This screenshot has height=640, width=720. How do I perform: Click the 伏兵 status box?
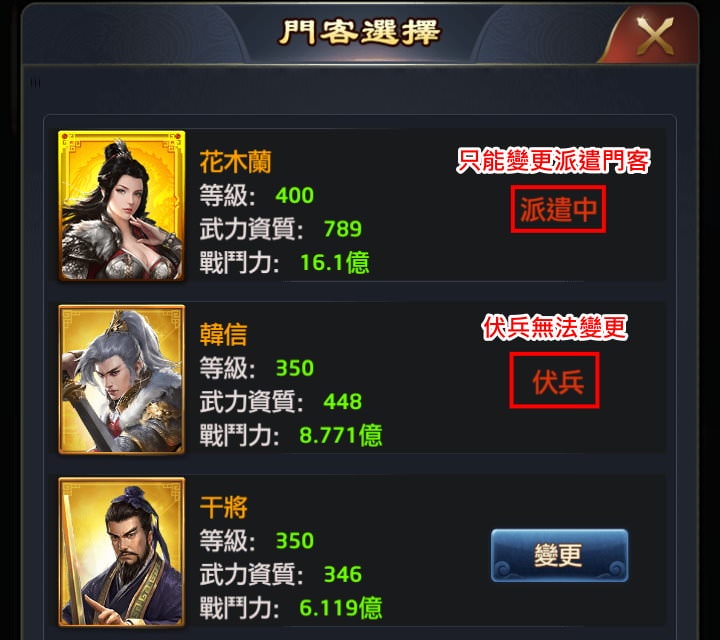554,380
